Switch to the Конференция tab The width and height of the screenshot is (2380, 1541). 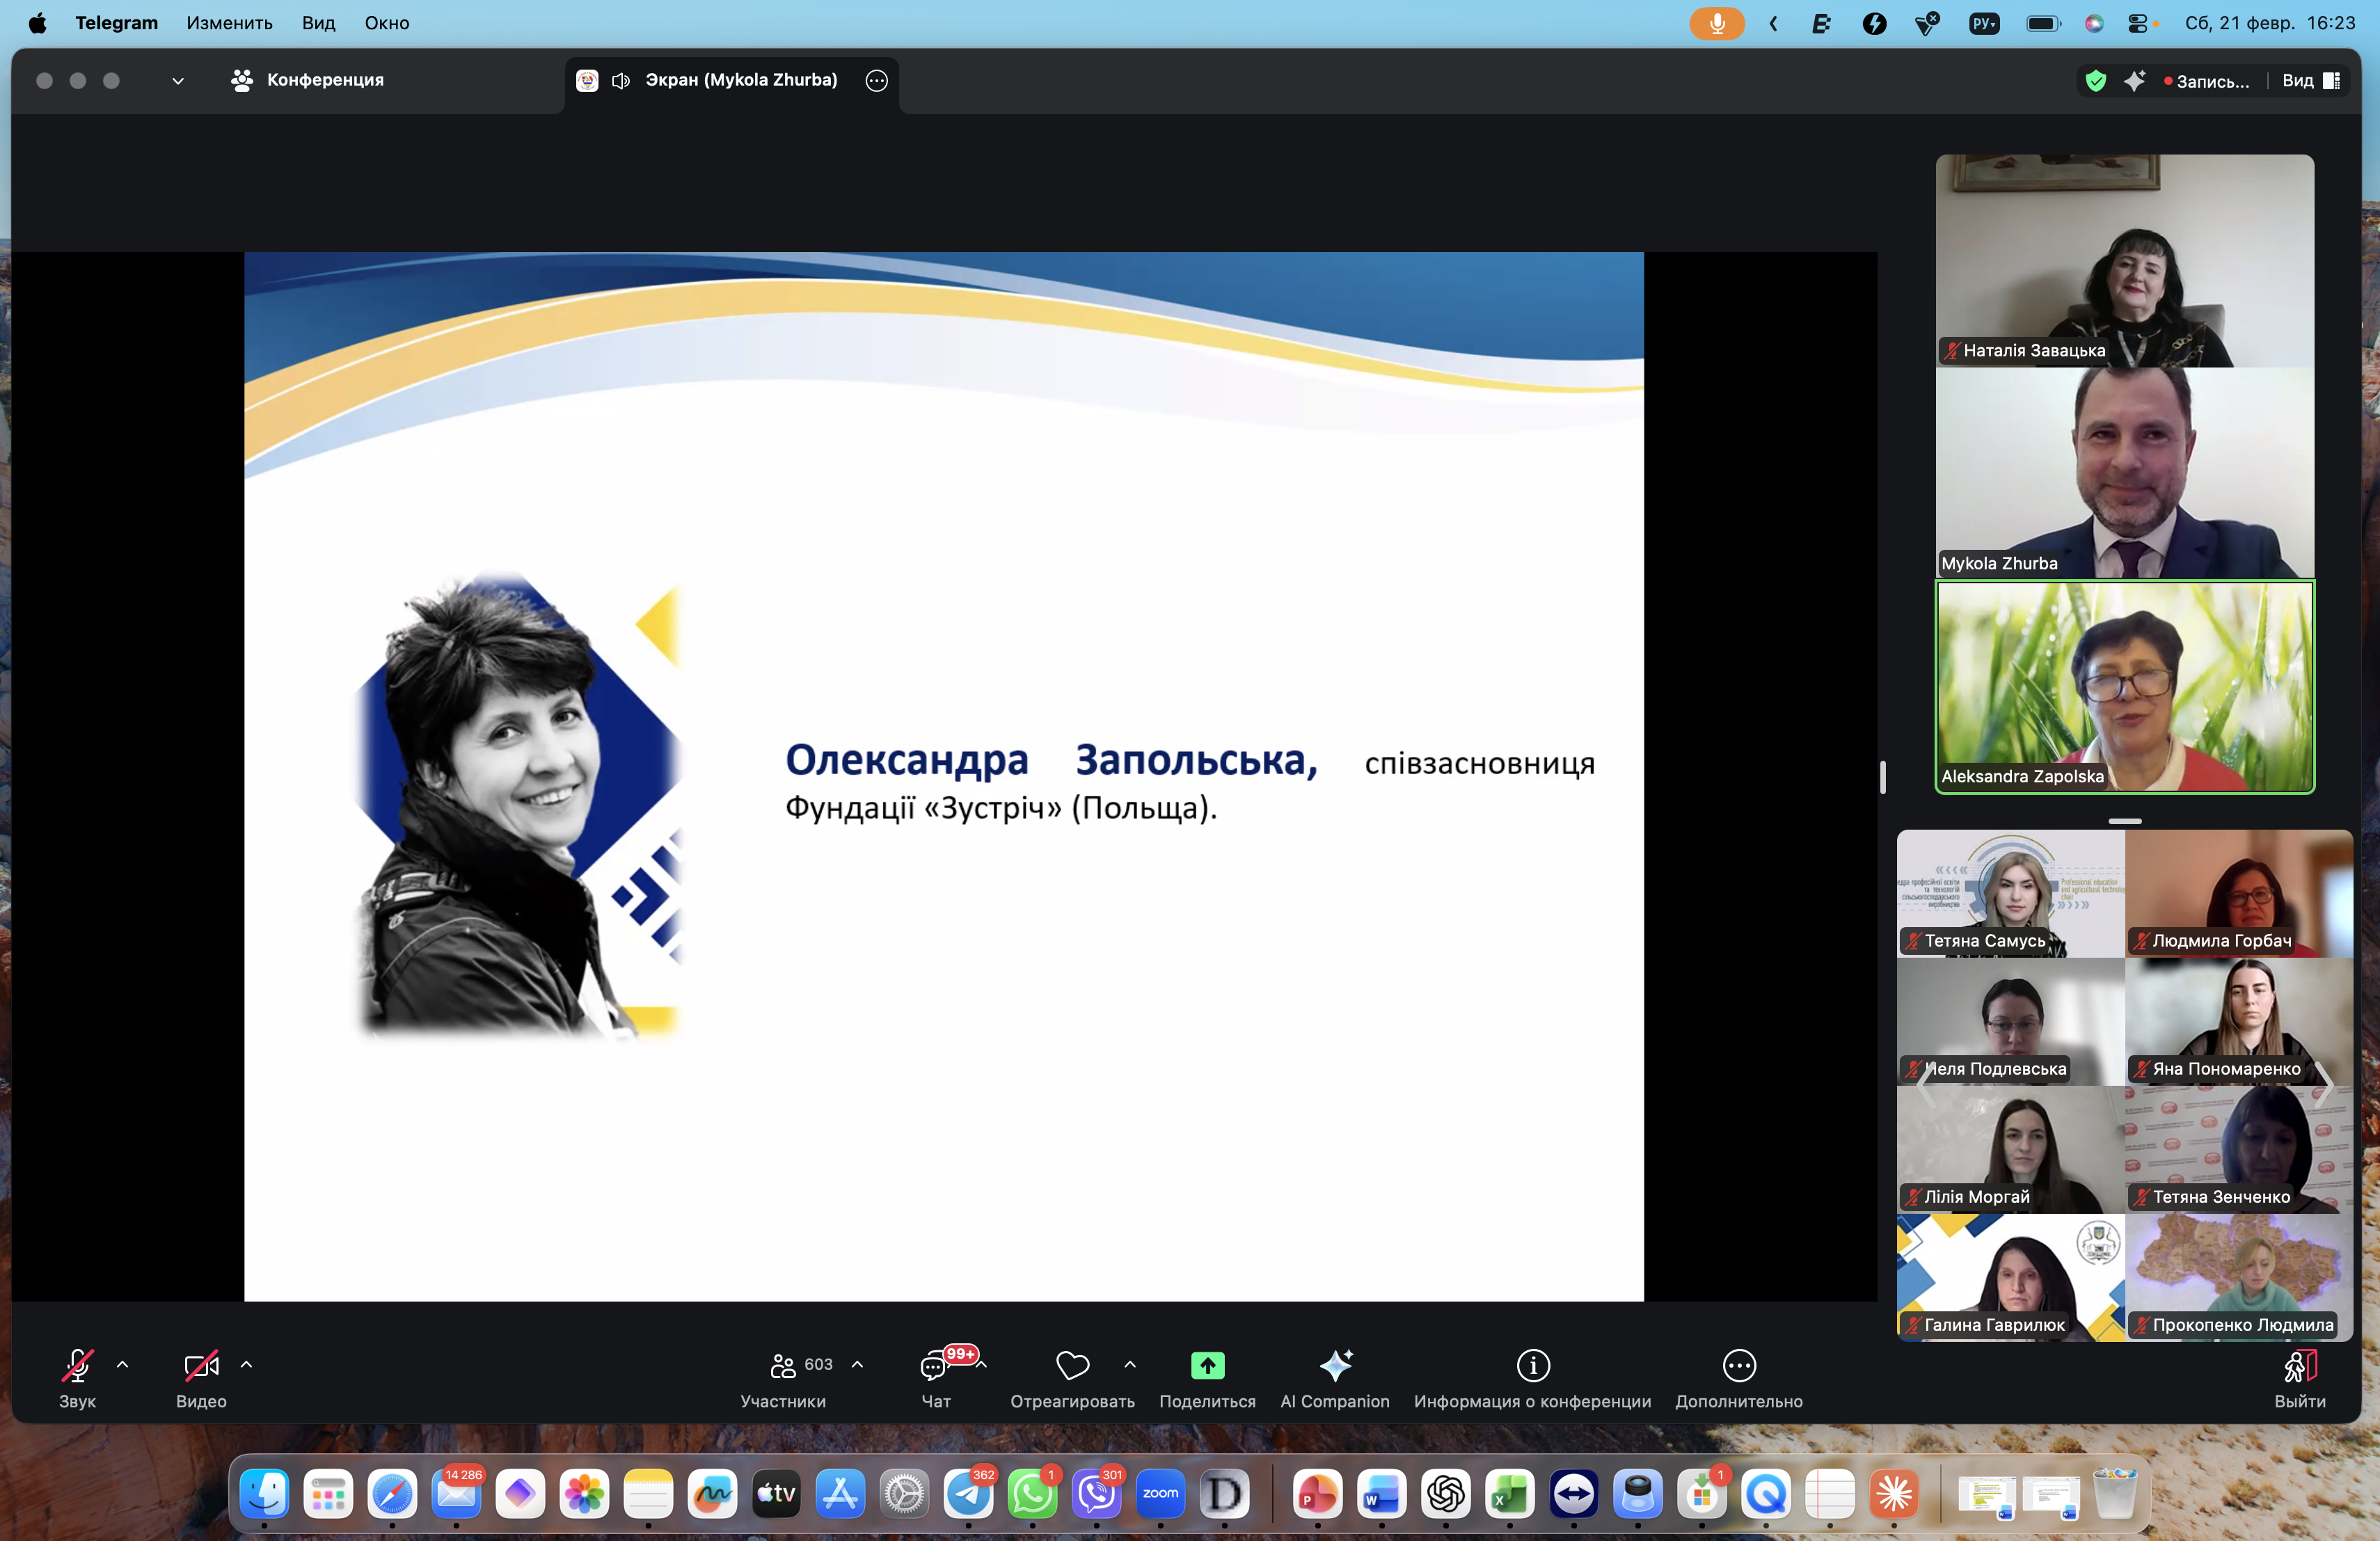[x=308, y=80]
